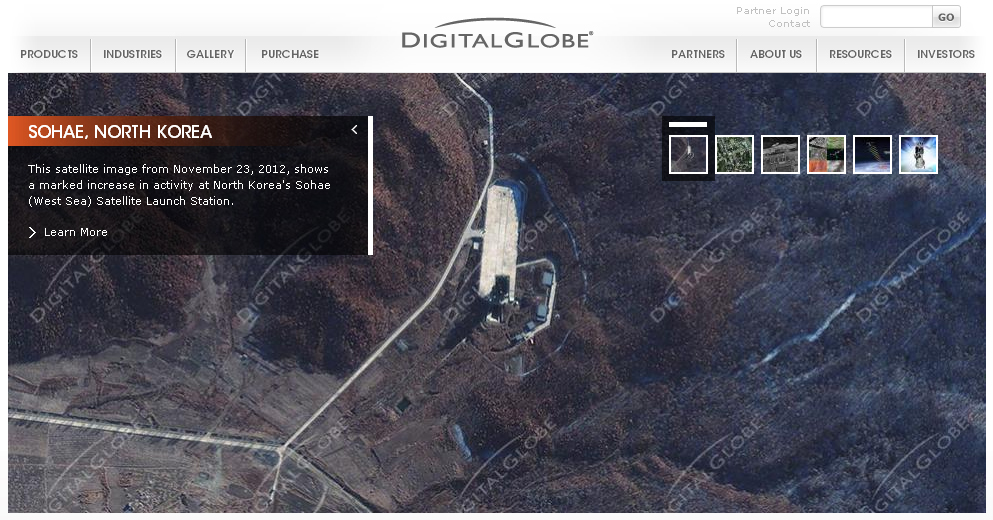Open the Gallery menu

210,54
